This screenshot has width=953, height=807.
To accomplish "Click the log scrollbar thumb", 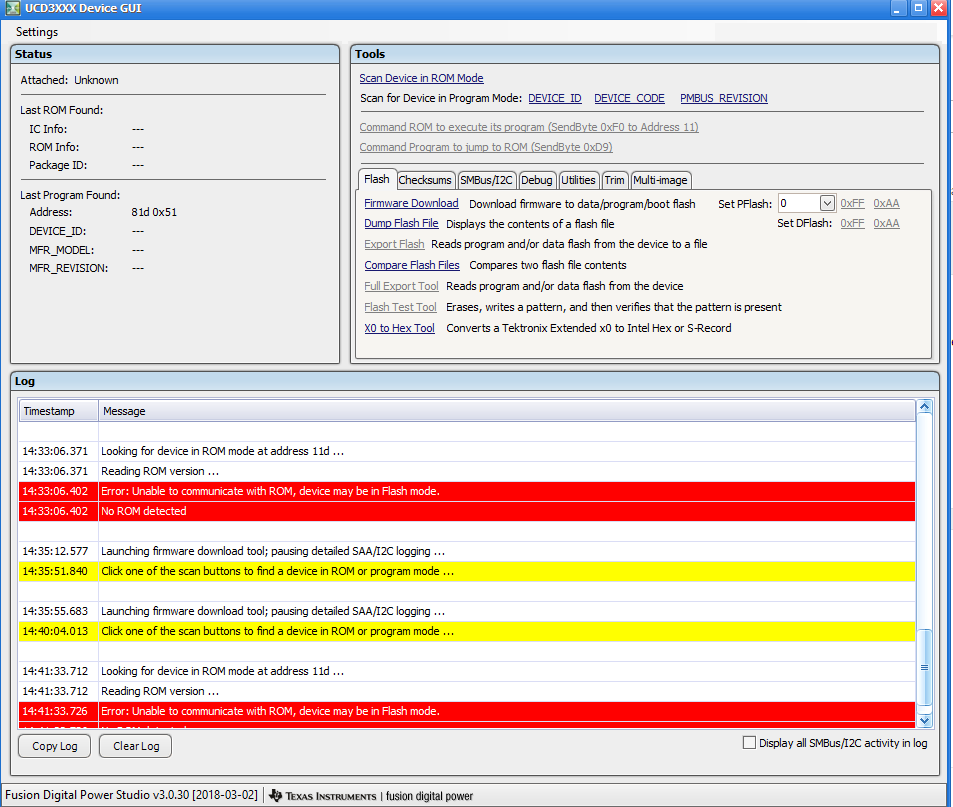I will tap(924, 668).
